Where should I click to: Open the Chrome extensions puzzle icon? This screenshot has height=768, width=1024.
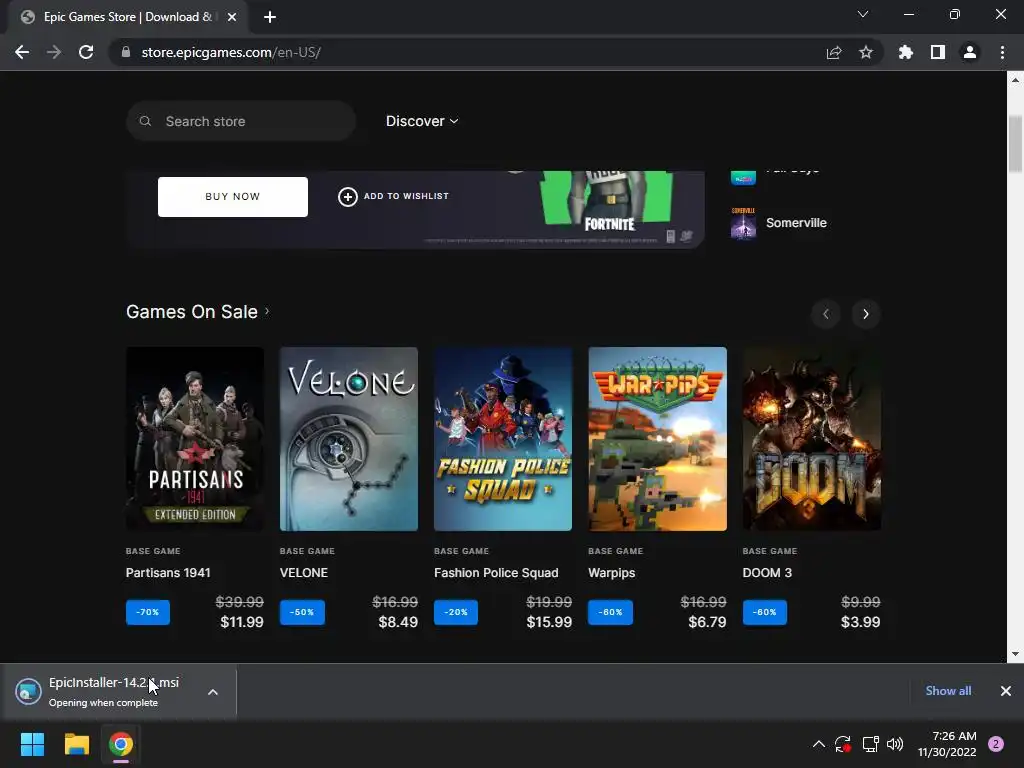point(905,52)
